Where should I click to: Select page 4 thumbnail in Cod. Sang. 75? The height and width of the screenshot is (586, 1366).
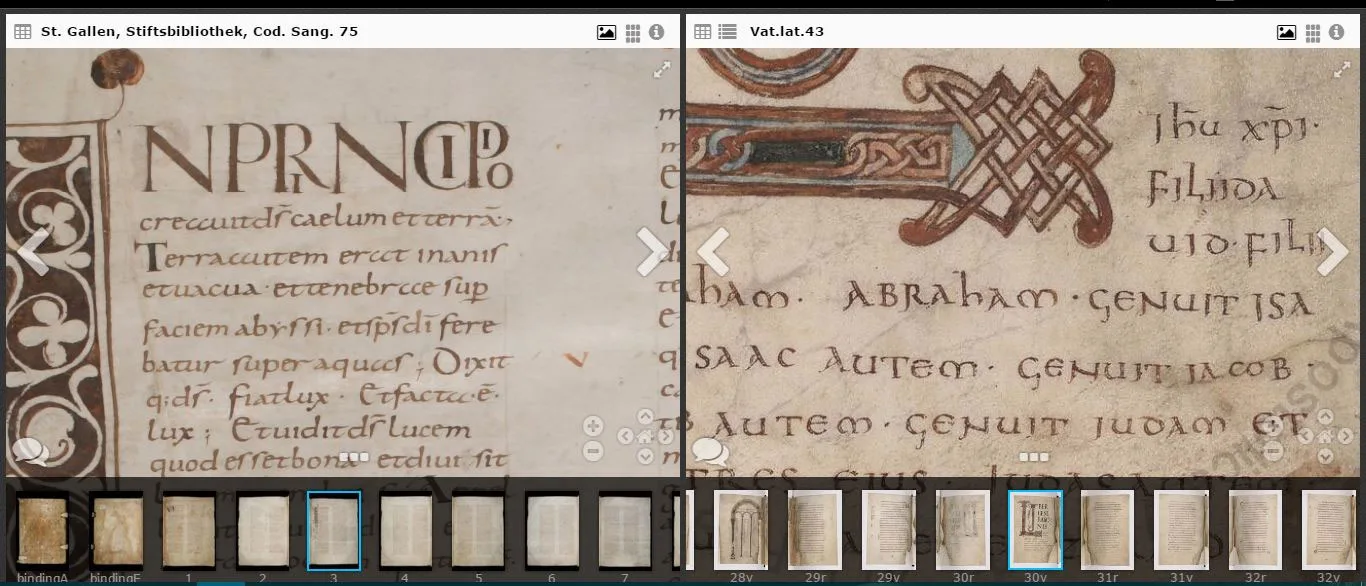click(405, 531)
